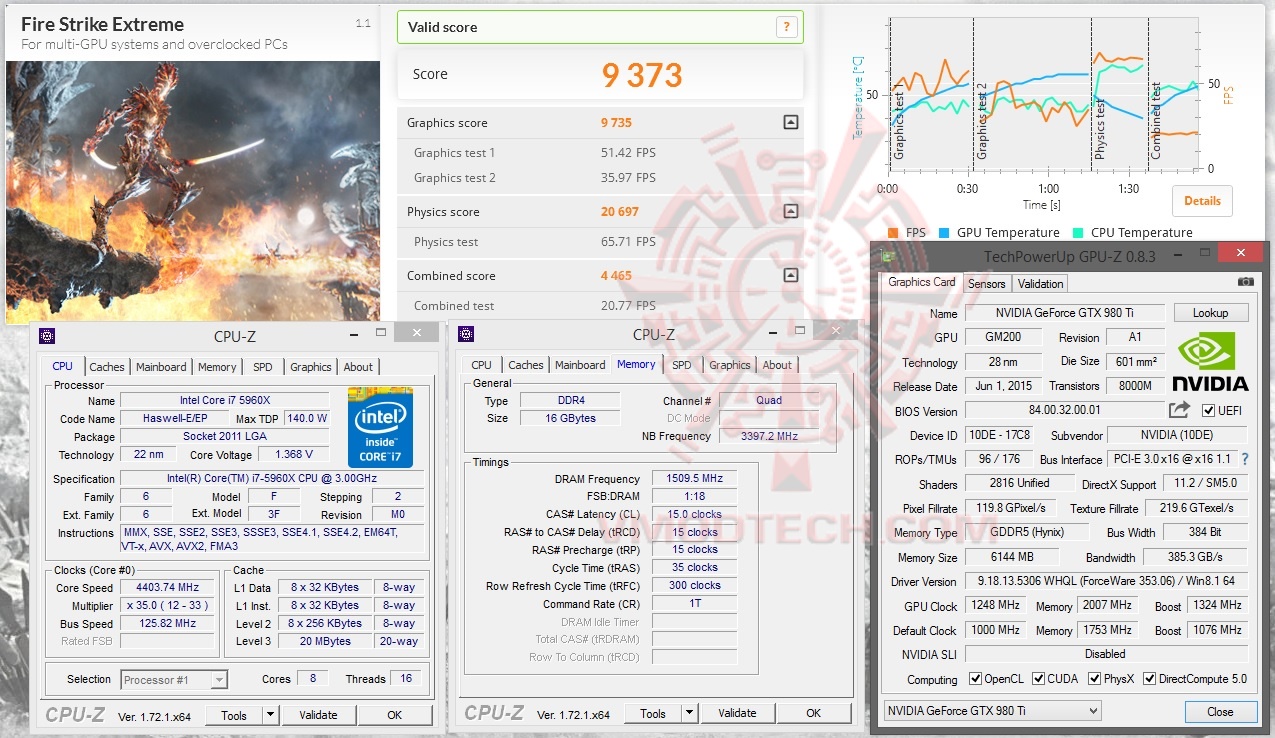Click the overall Score value 9 373
The height and width of the screenshot is (738, 1275).
pos(642,75)
